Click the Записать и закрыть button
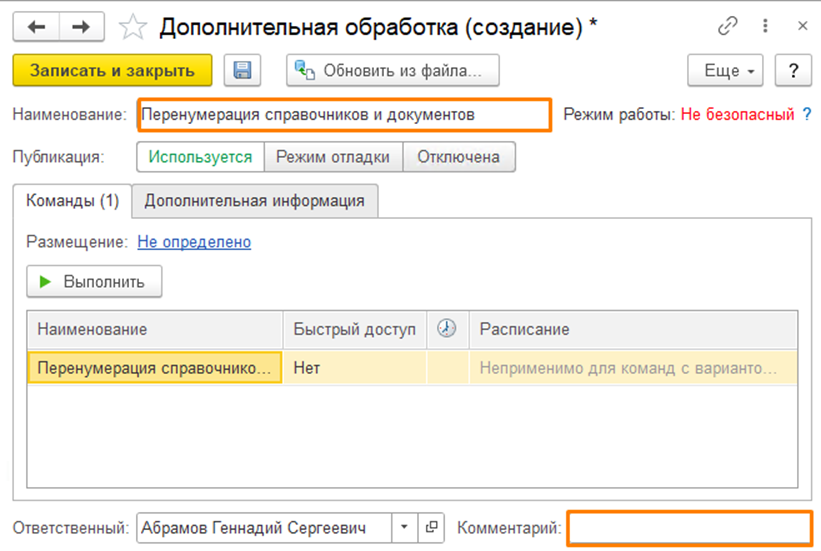The image size is (821, 551). click(112, 71)
